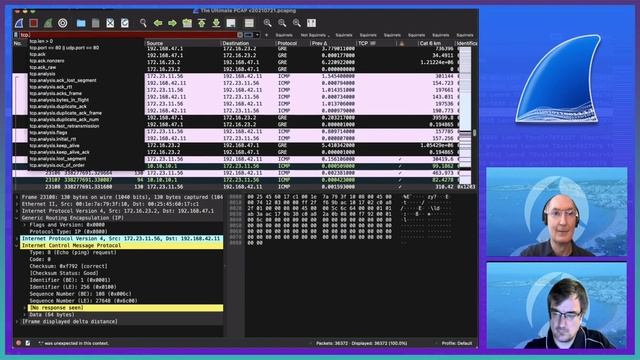Click the shark fin start capture icon

(19, 23)
